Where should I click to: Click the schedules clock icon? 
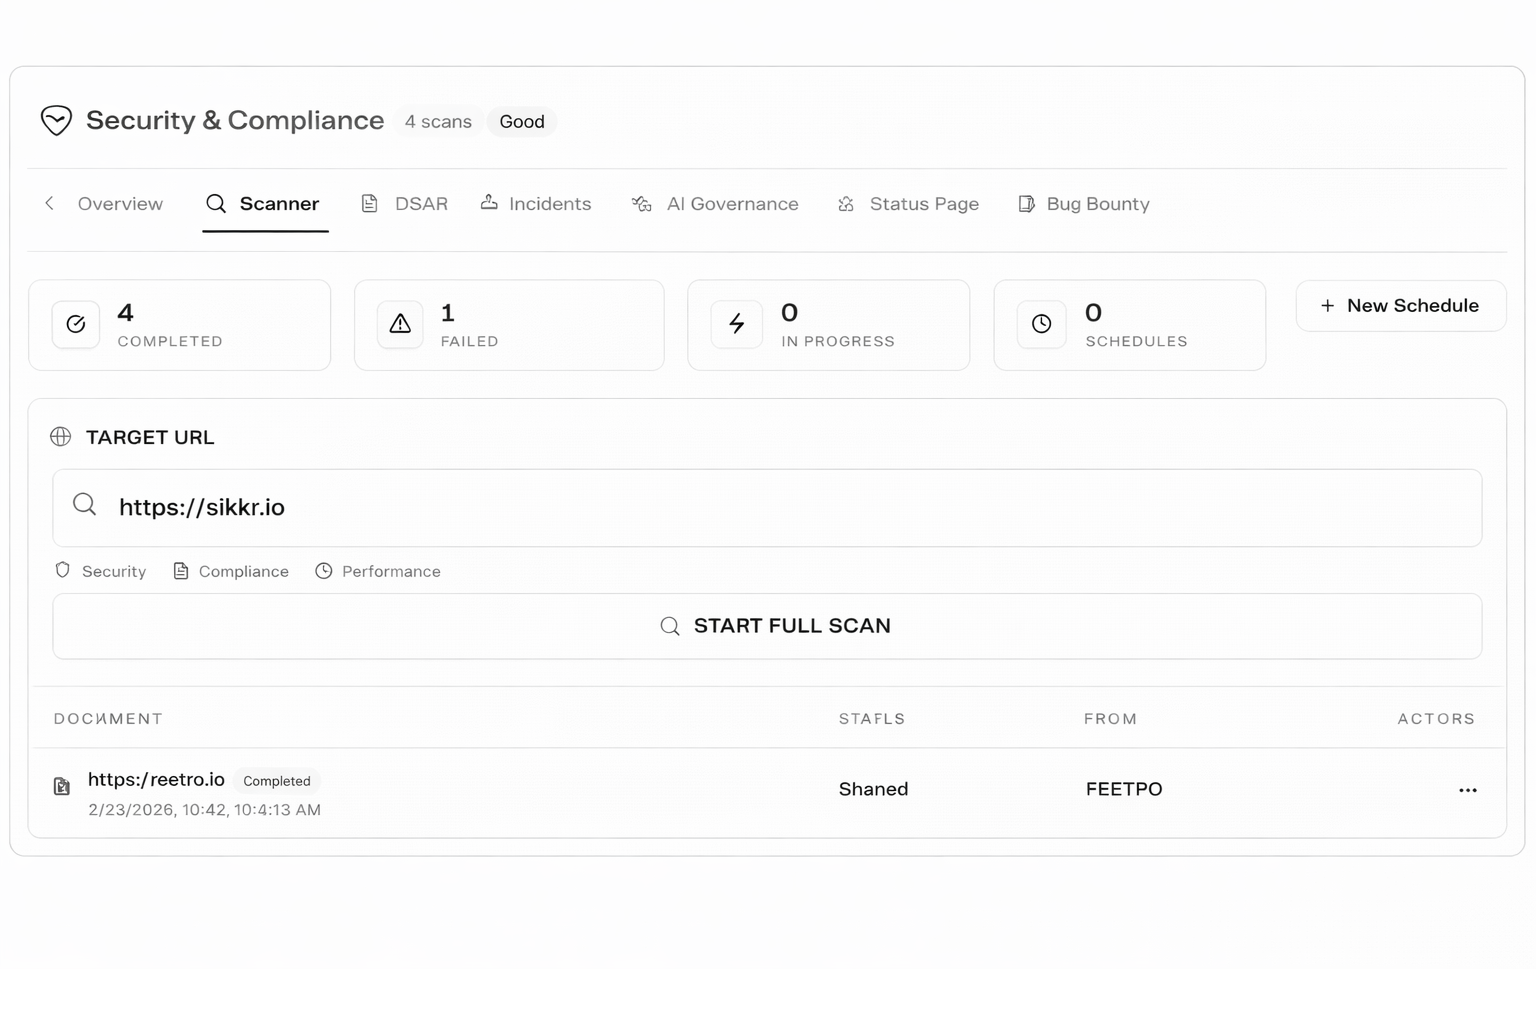coord(1042,324)
